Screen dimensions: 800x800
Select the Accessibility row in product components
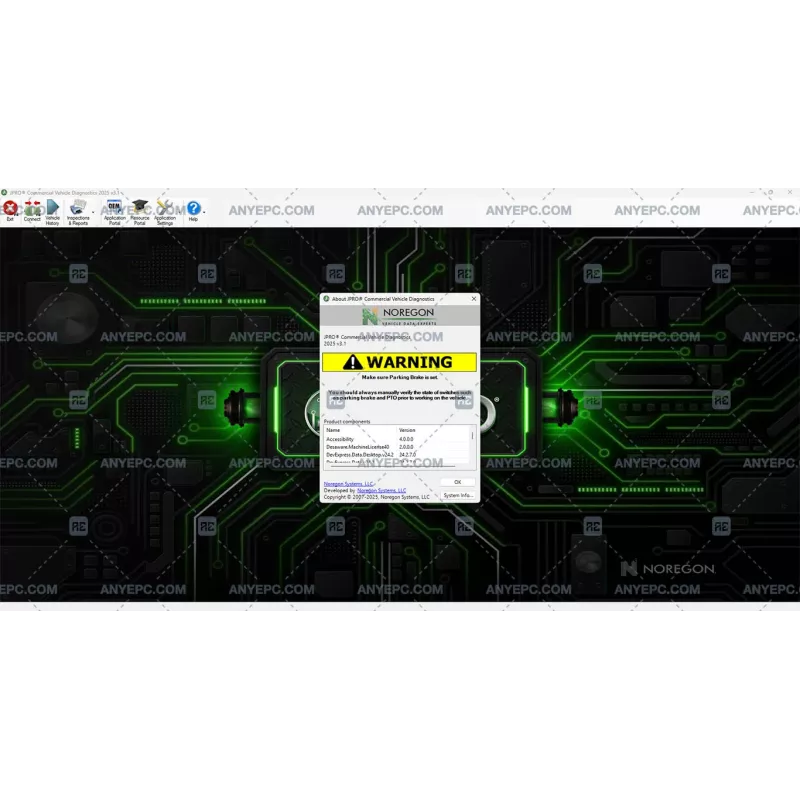pos(340,439)
